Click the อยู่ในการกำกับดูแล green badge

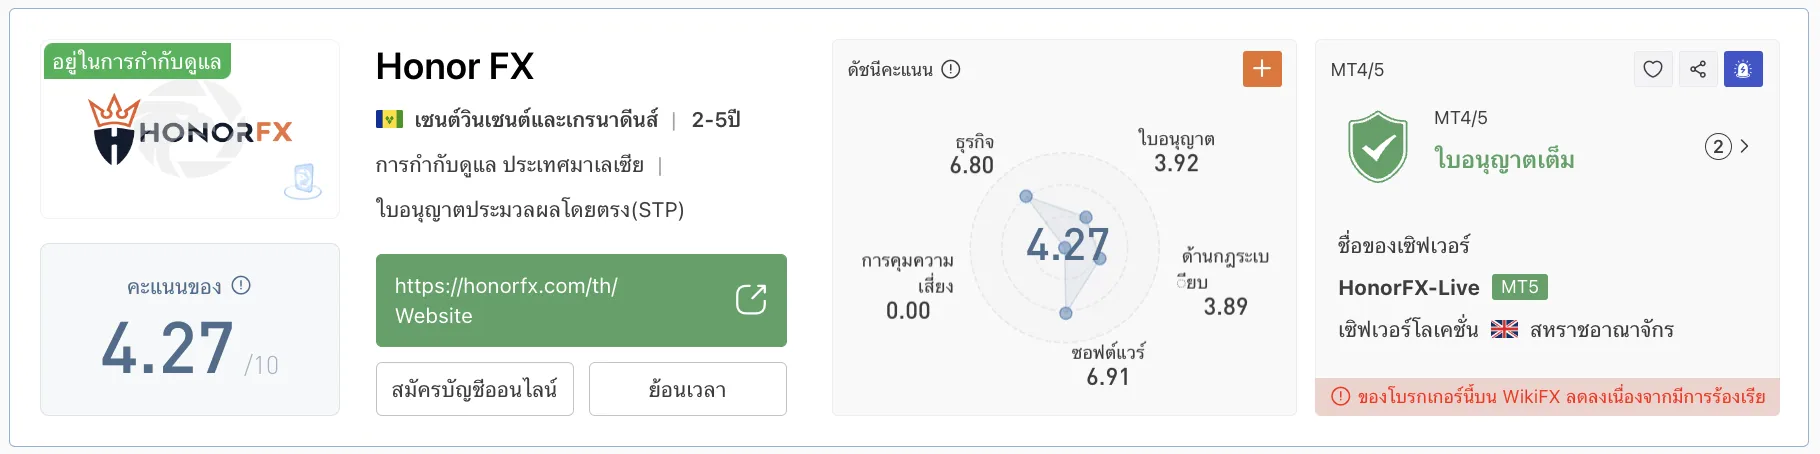point(137,61)
